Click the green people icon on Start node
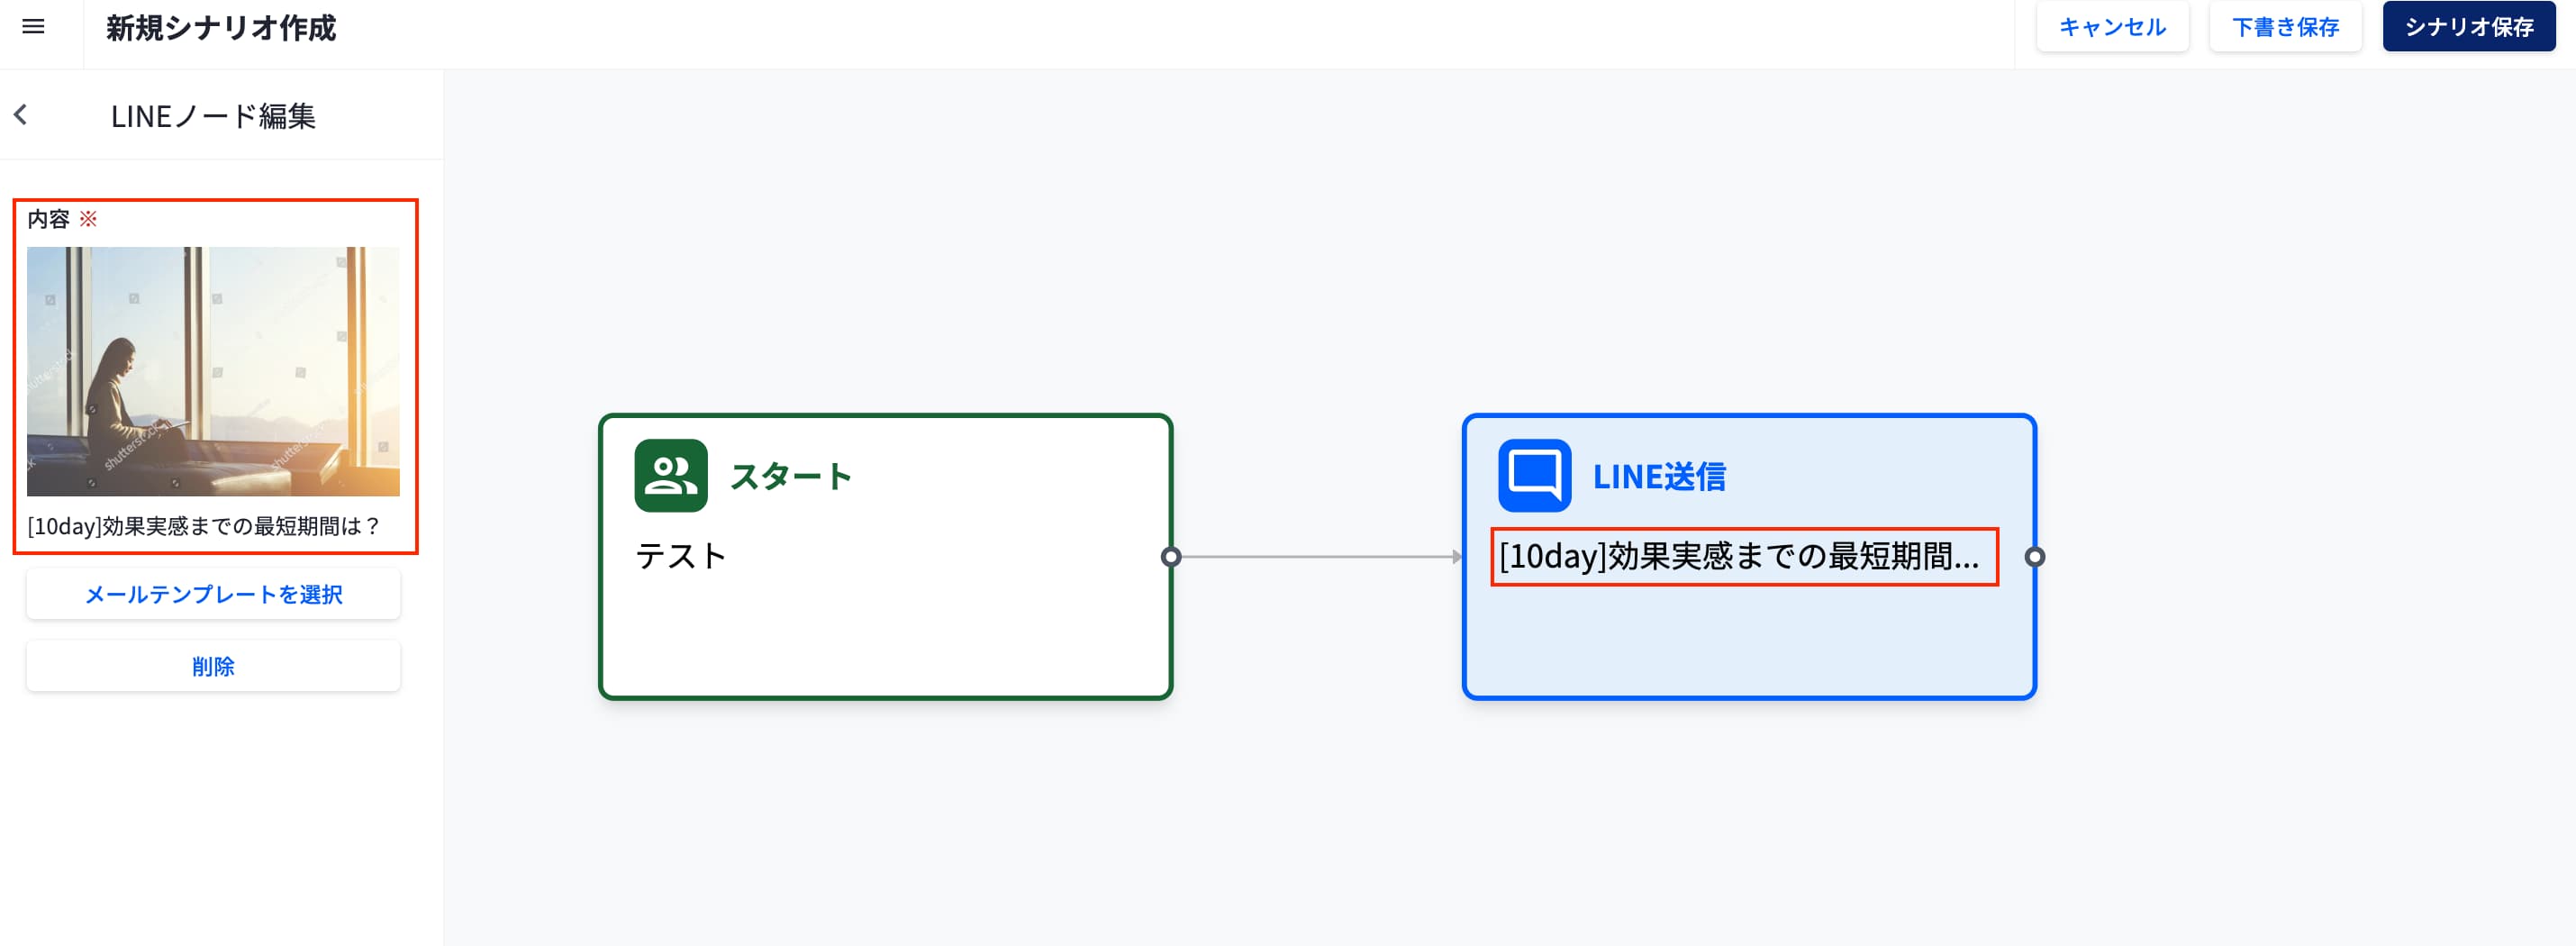2576x946 pixels. click(670, 476)
